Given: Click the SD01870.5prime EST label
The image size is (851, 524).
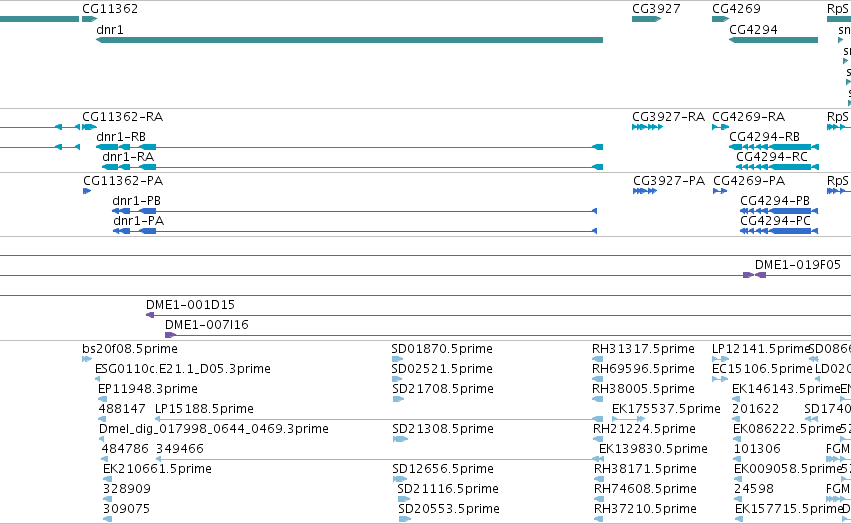Looking at the screenshot, I should coord(442,349).
